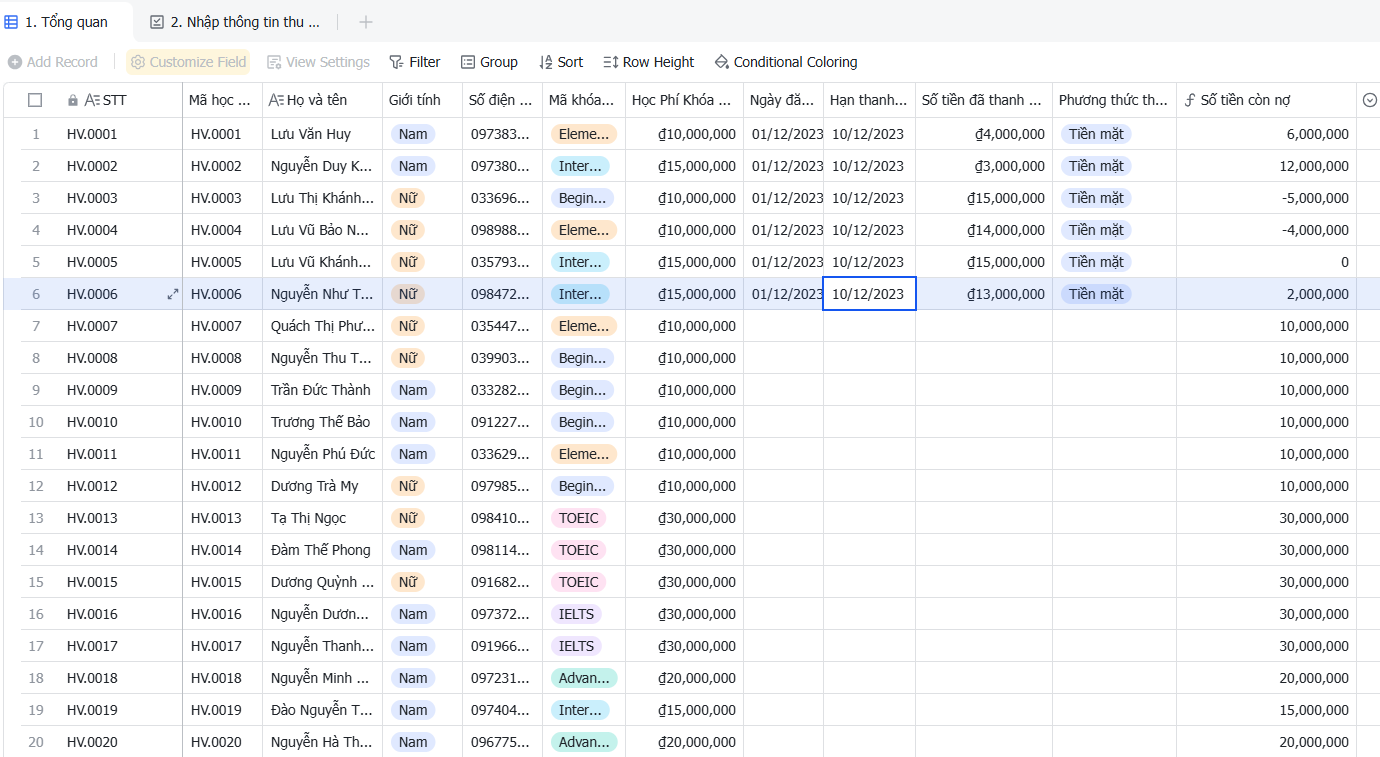This screenshot has height=757, width=1380.
Task: Open the Group options
Action: (489, 62)
